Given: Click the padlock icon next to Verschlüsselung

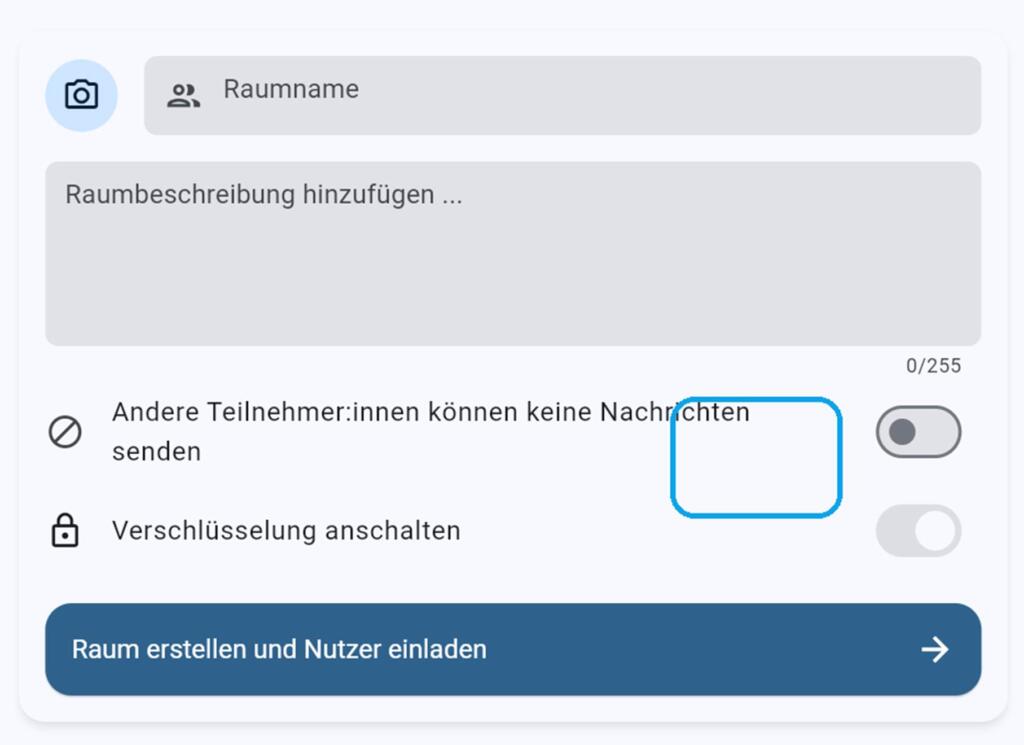Looking at the screenshot, I should pos(65,530).
